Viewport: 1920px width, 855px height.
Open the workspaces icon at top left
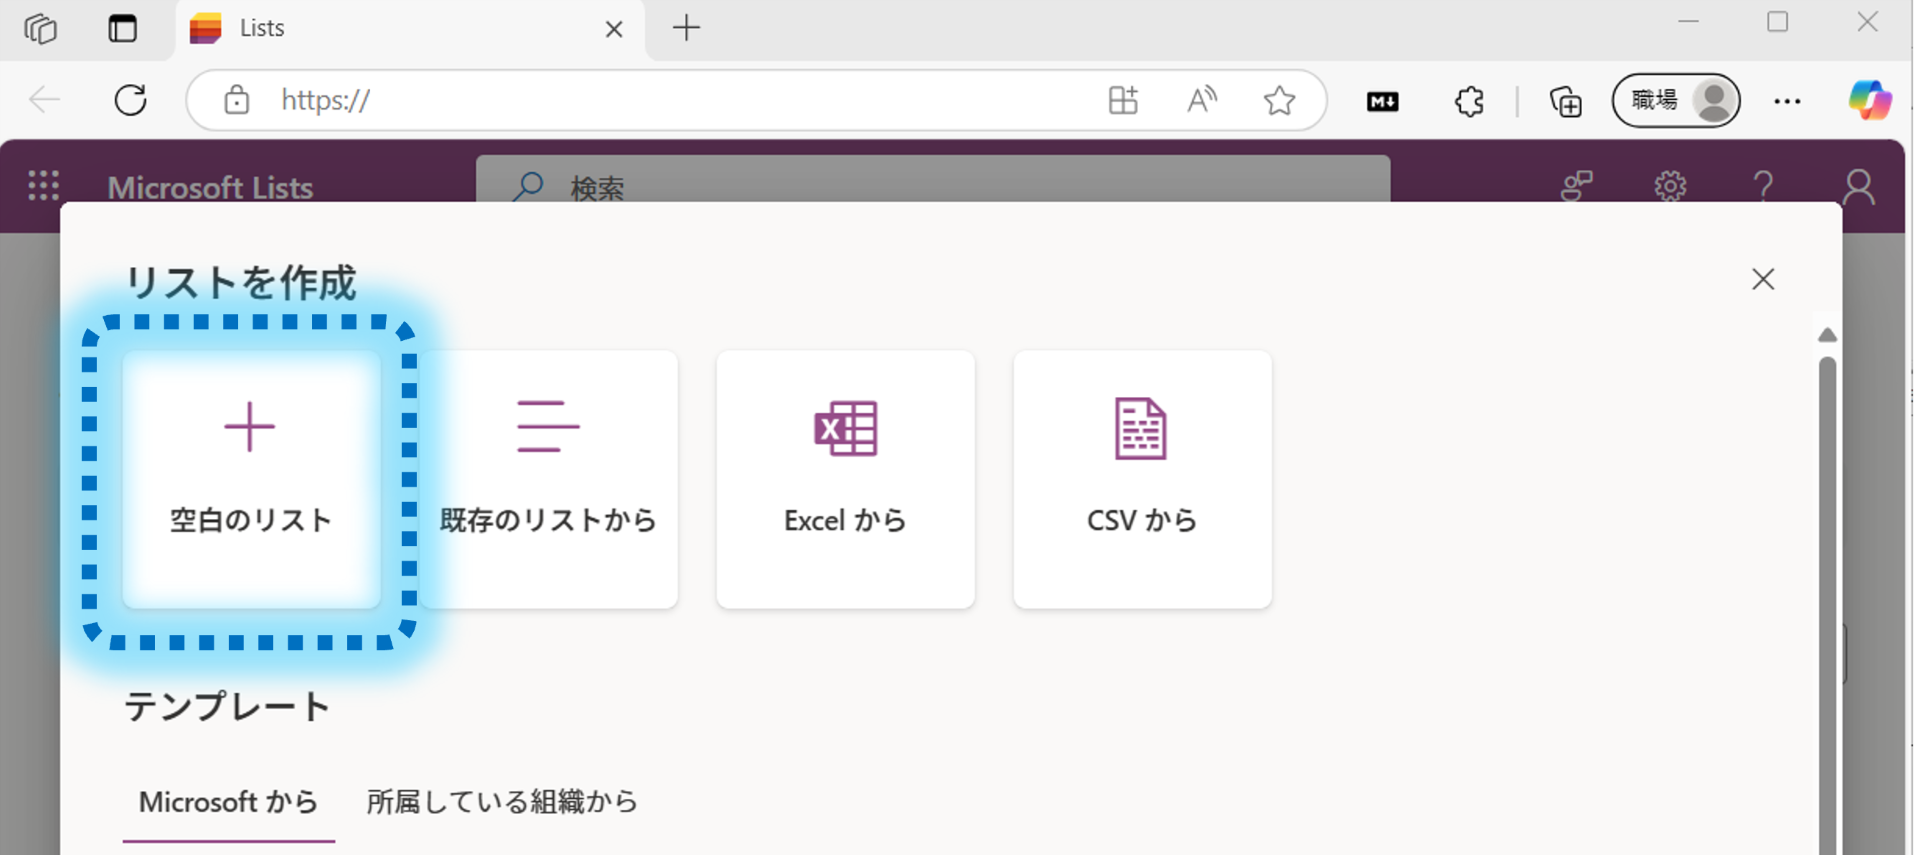[40, 28]
